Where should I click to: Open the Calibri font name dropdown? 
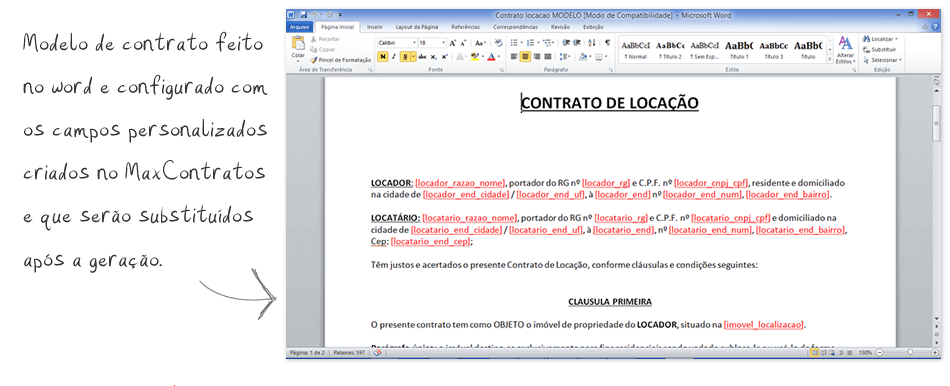click(397, 43)
